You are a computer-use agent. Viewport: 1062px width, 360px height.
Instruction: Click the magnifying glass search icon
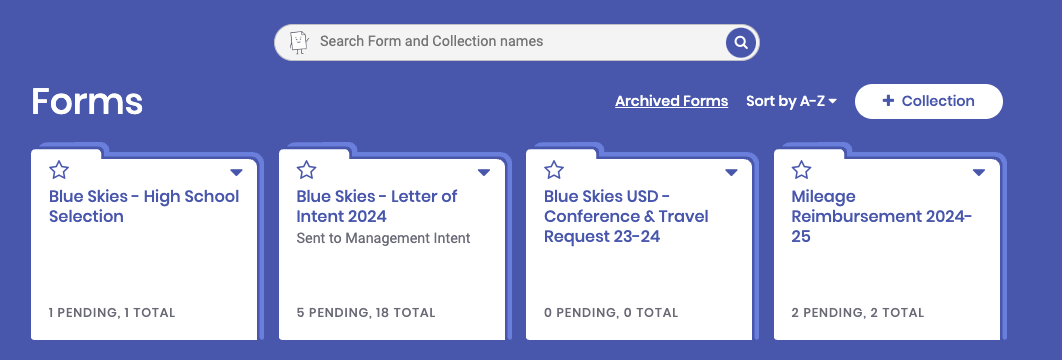pyautogui.click(x=741, y=43)
